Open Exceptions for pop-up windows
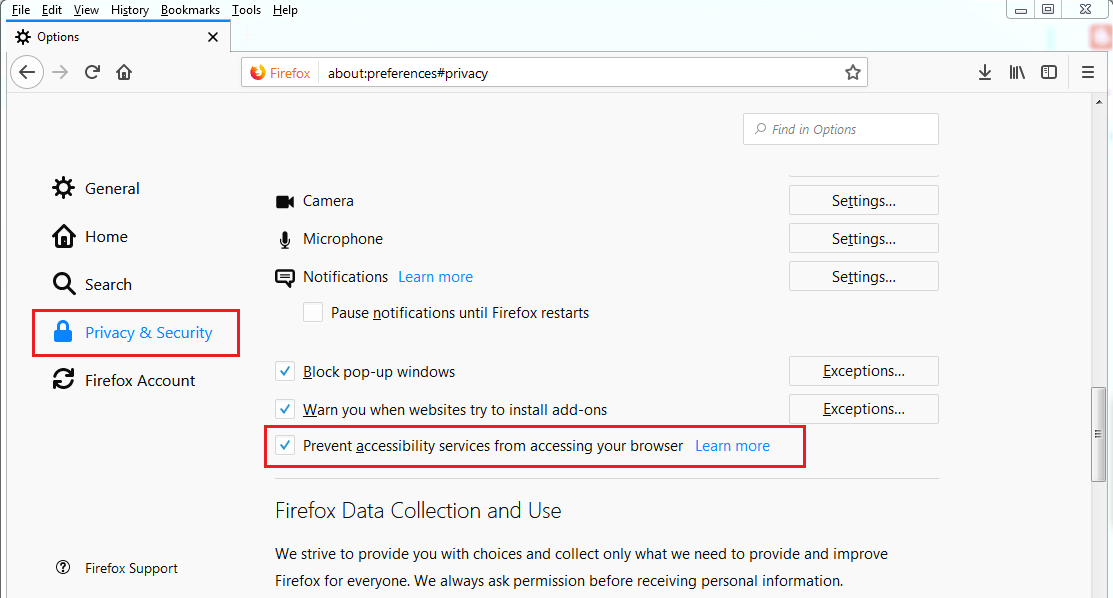The width and height of the screenshot is (1113, 598). pos(863,371)
